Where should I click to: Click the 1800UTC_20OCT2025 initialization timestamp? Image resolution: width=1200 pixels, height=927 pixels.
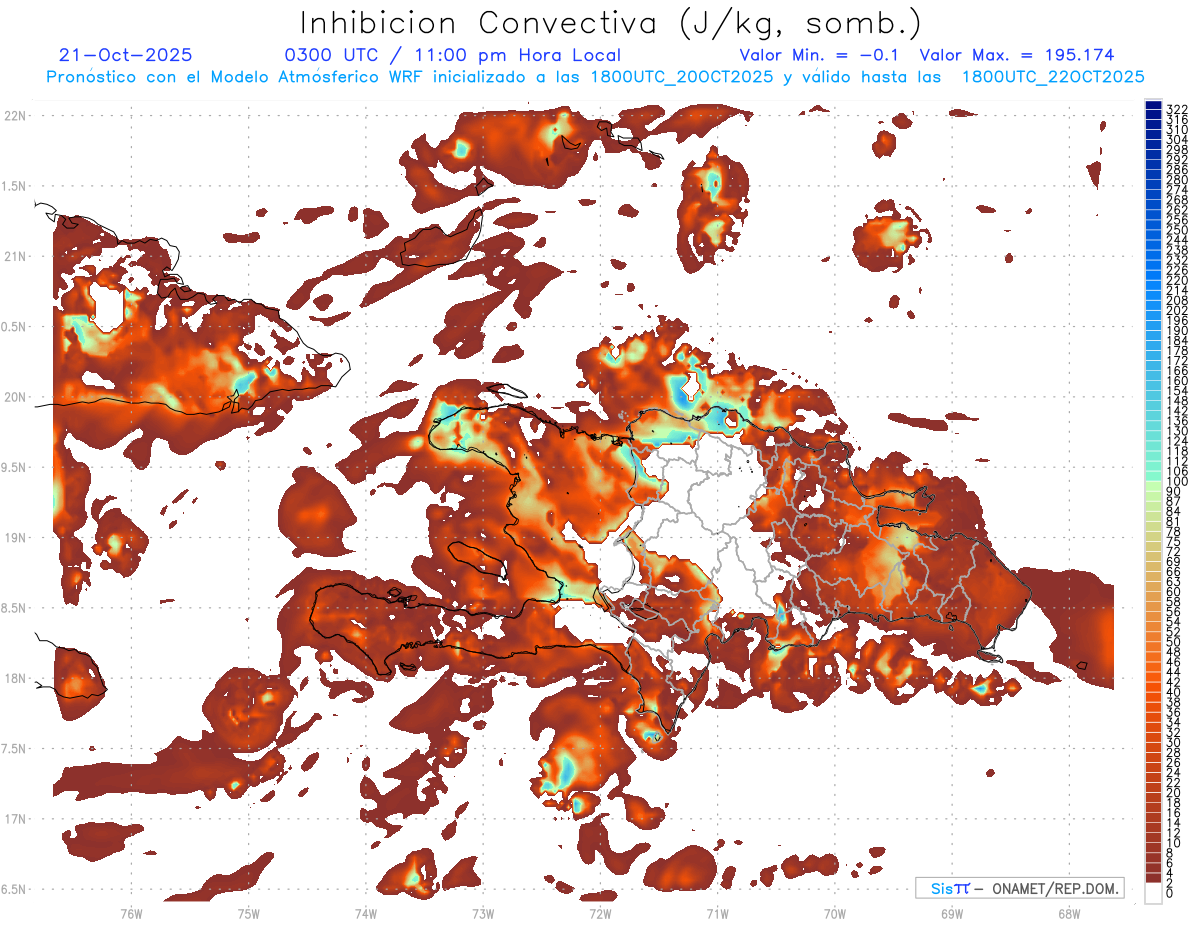click(x=681, y=77)
